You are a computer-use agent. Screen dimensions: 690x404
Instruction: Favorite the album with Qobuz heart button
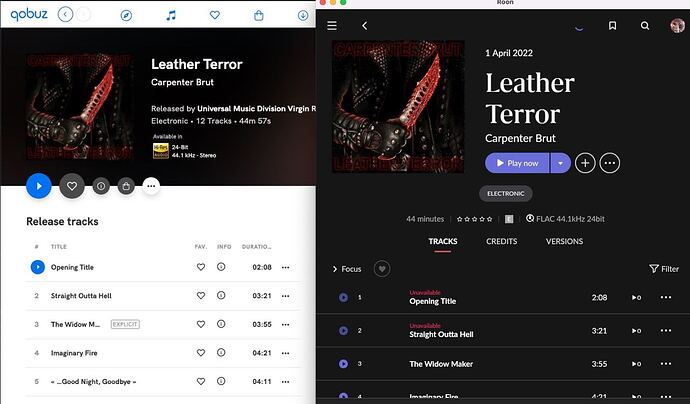[x=72, y=186]
